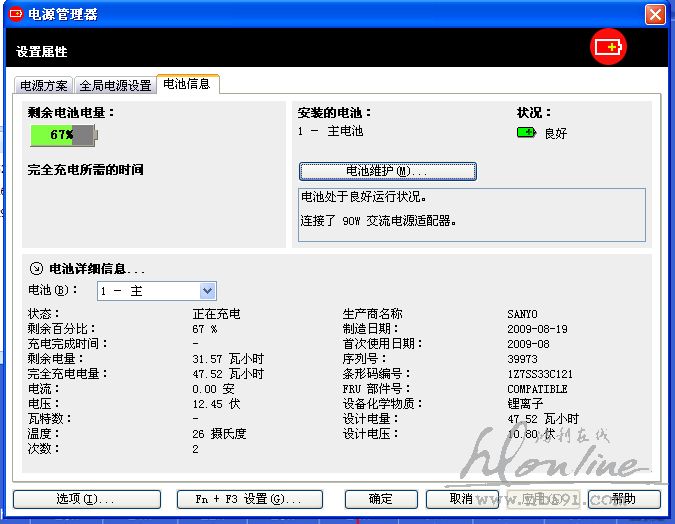Click the manufacture date 2009-08-19
This screenshot has width=675, height=524.
click(537, 329)
